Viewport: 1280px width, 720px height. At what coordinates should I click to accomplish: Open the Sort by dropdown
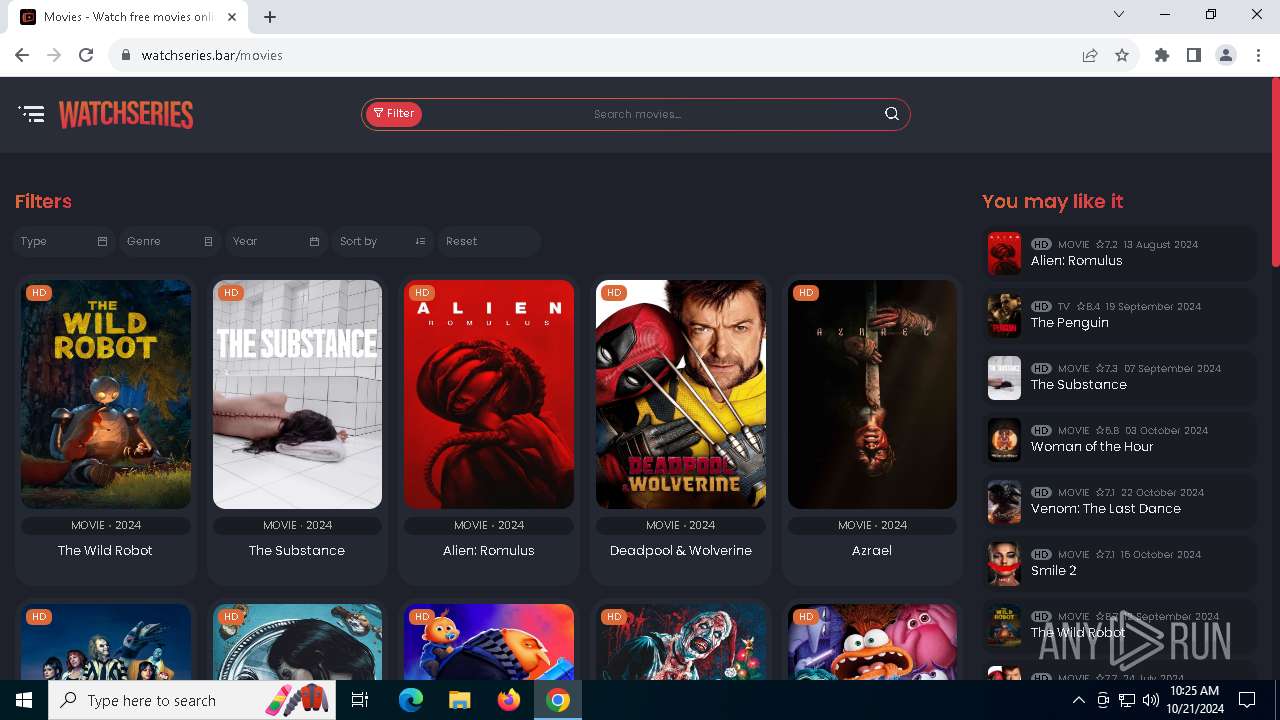(x=383, y=241)
